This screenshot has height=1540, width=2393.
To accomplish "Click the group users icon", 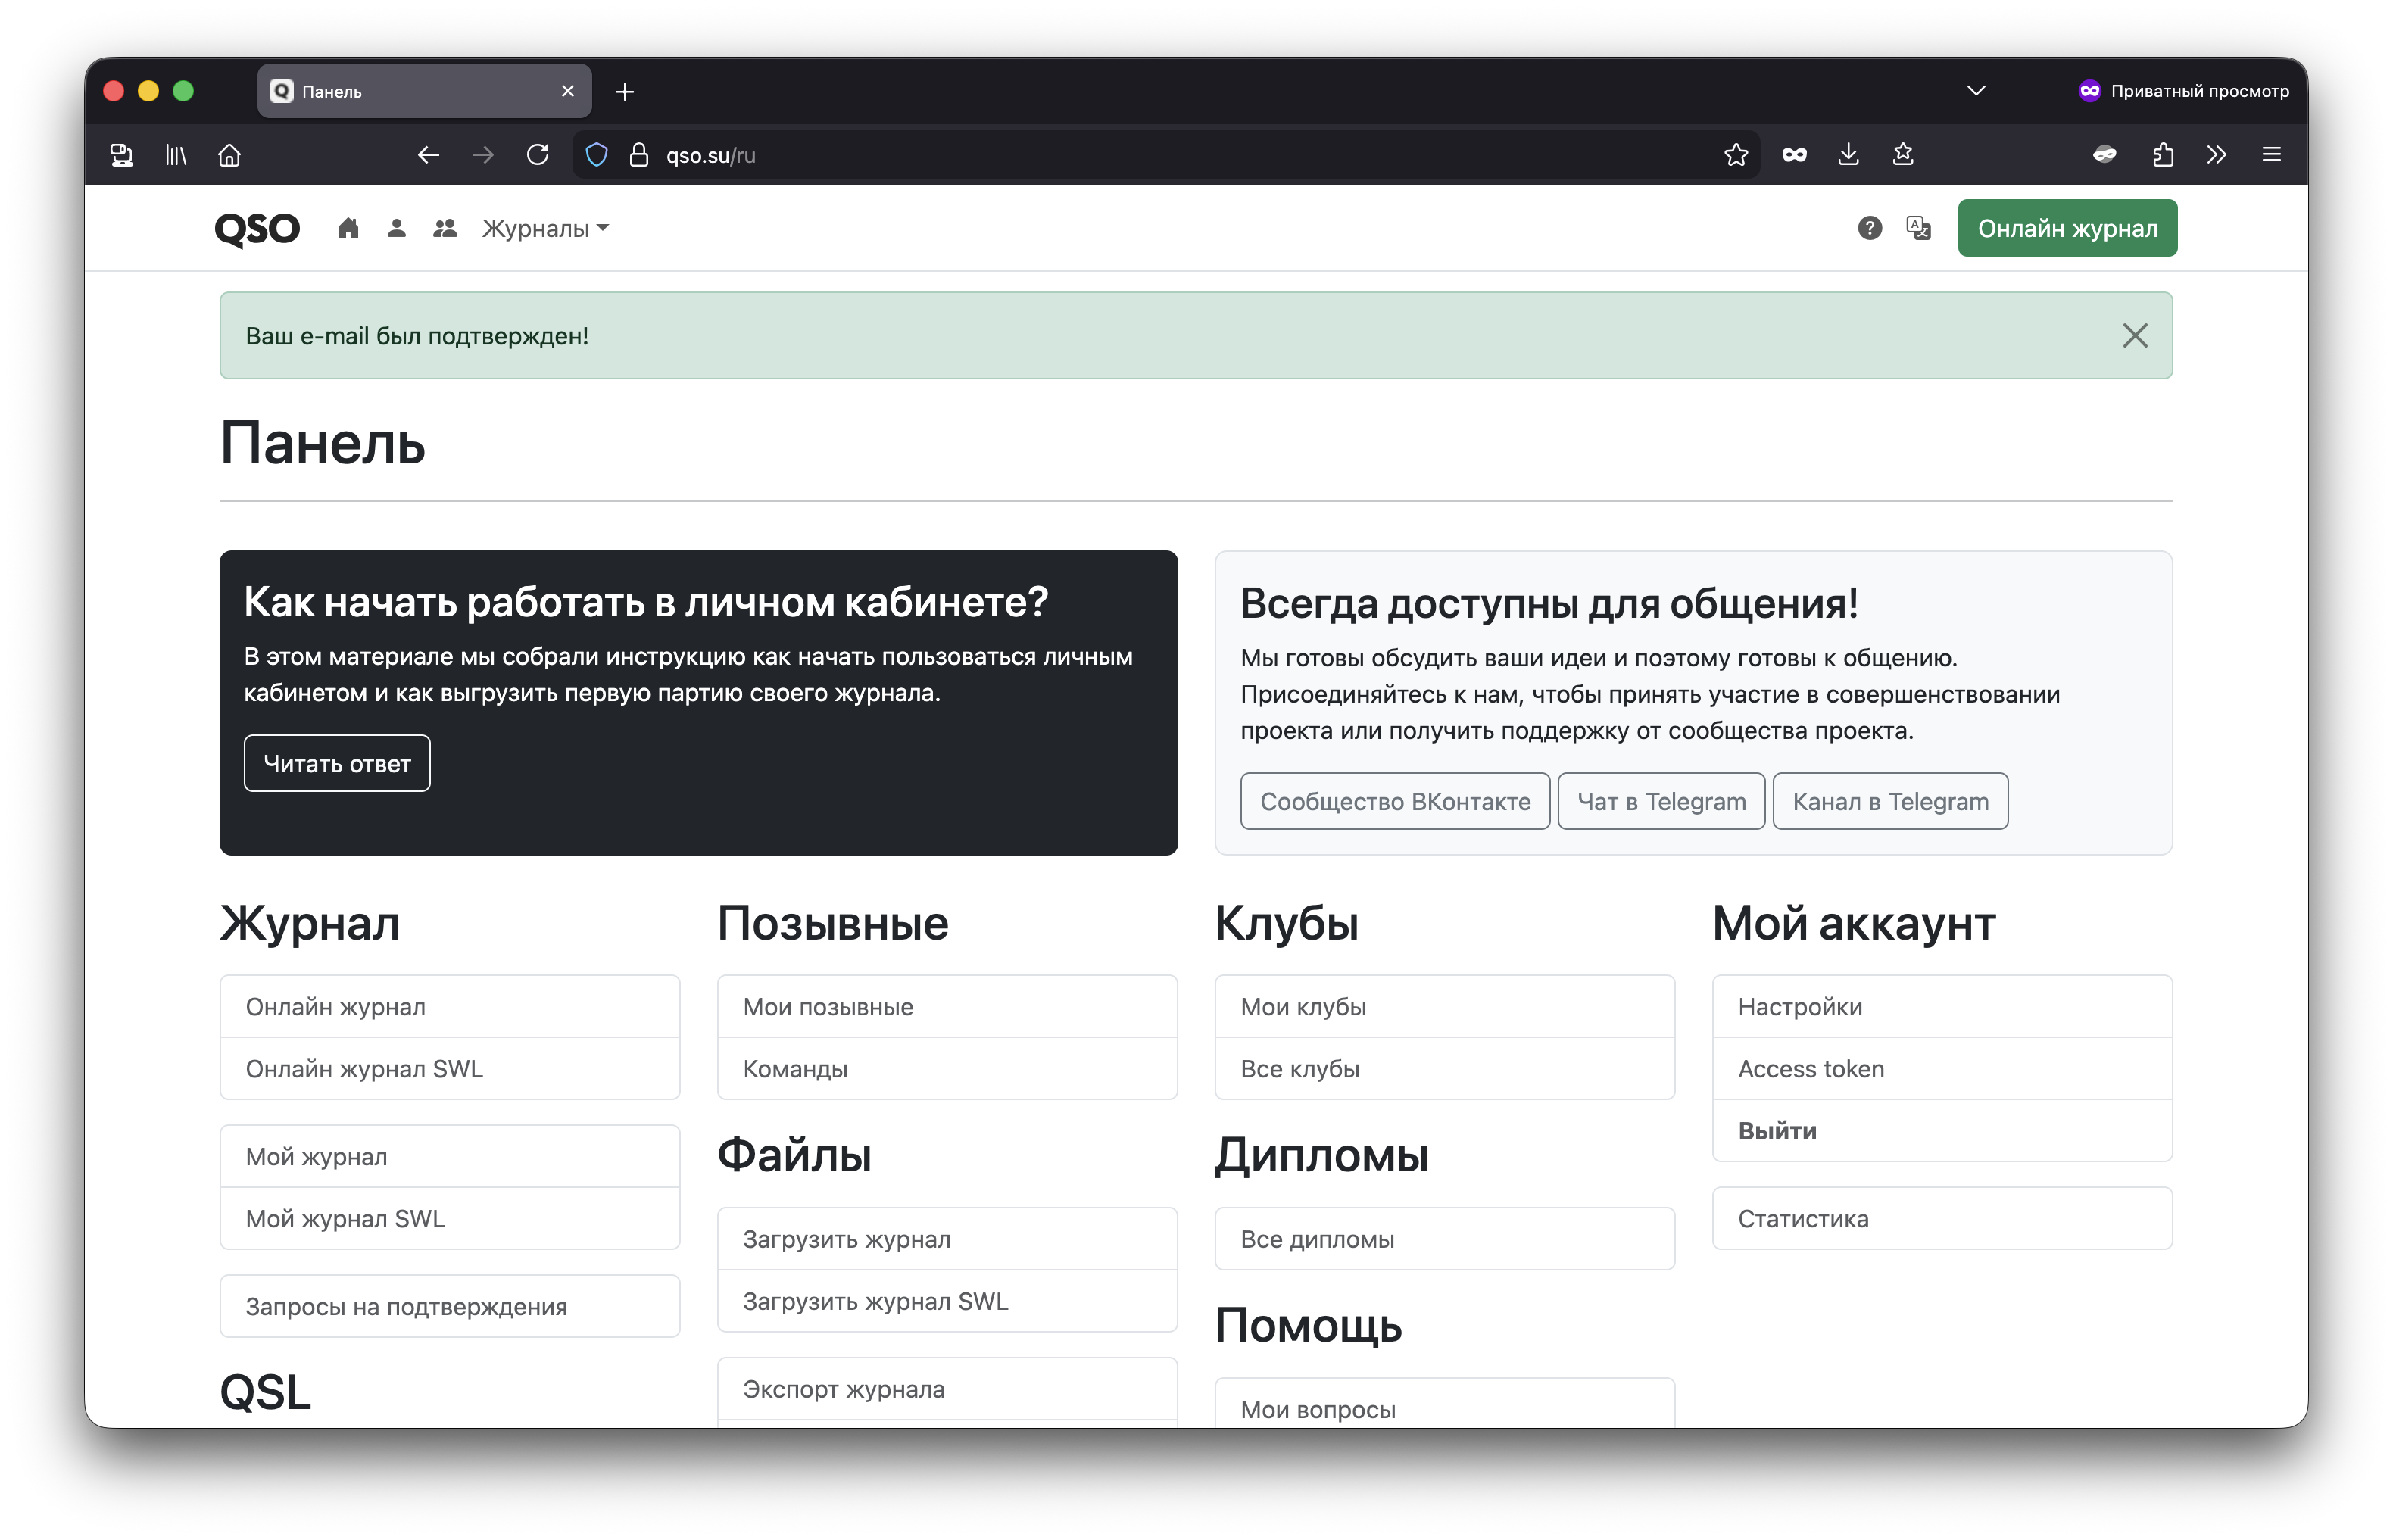I will [445, 229].
